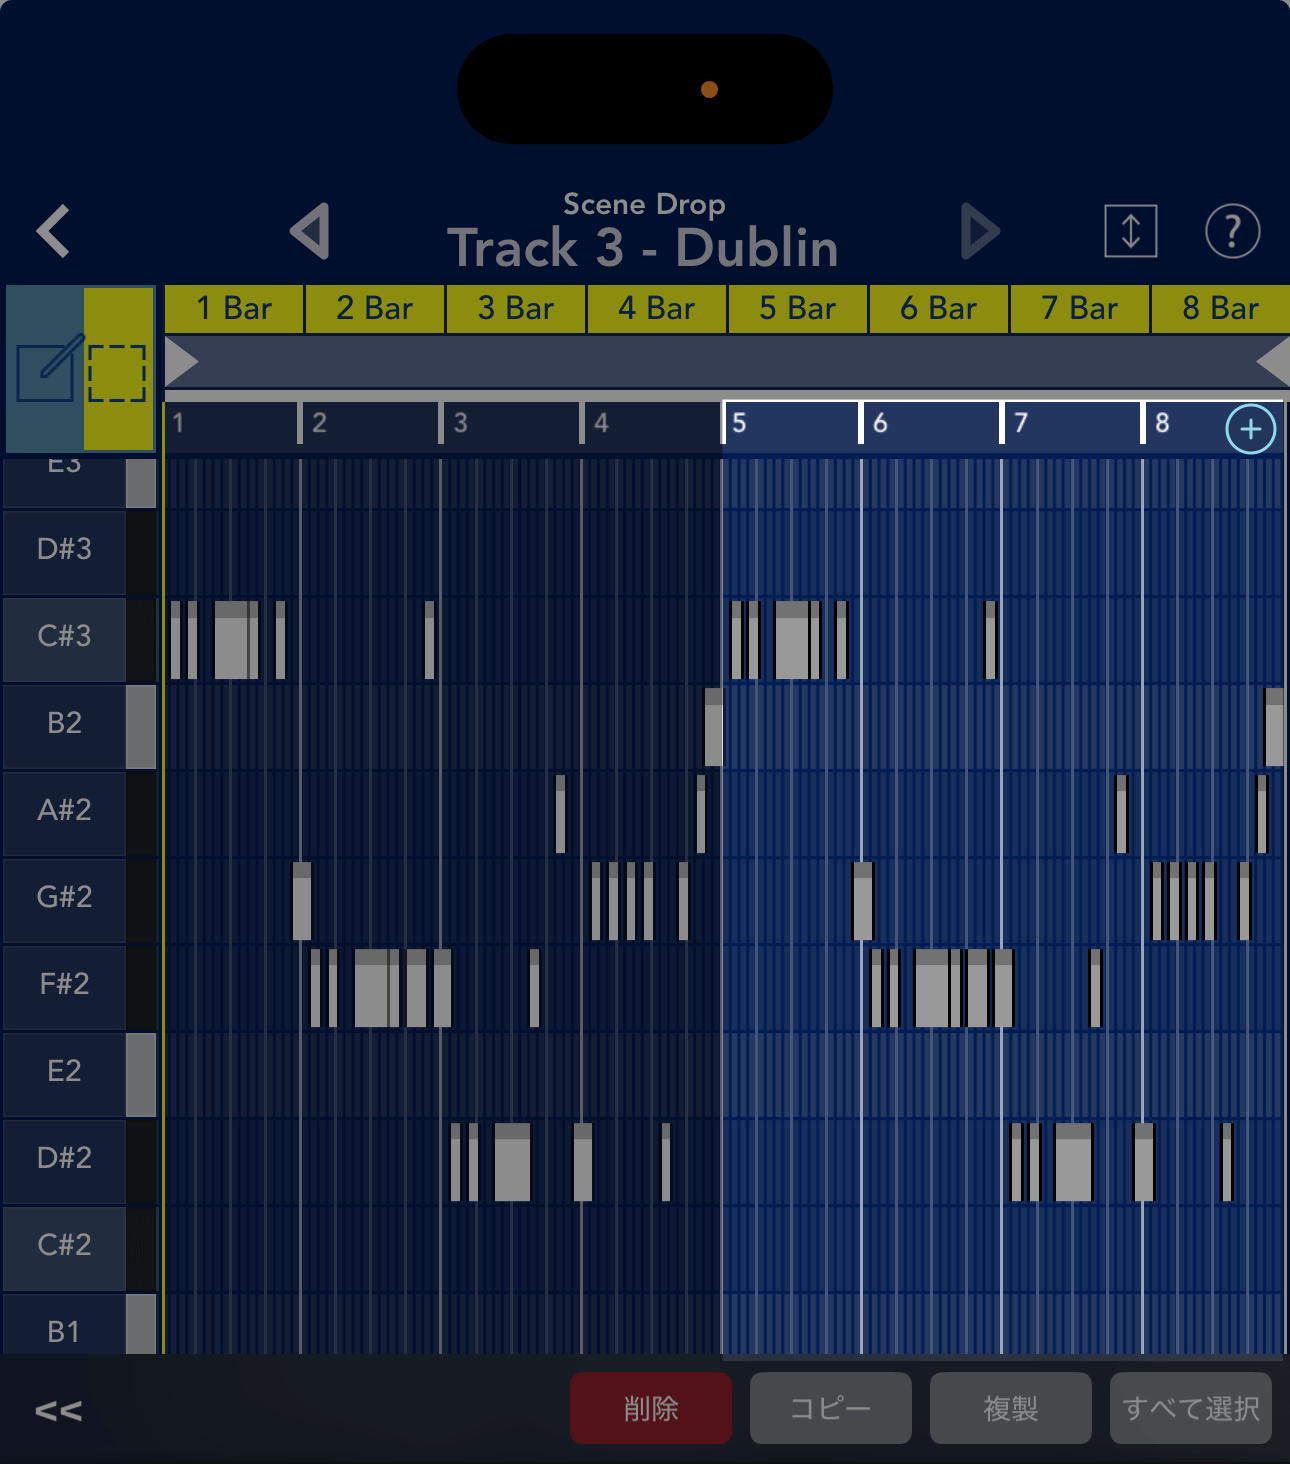Click bar 5 in the timeline ruler

tap(790, 424)
